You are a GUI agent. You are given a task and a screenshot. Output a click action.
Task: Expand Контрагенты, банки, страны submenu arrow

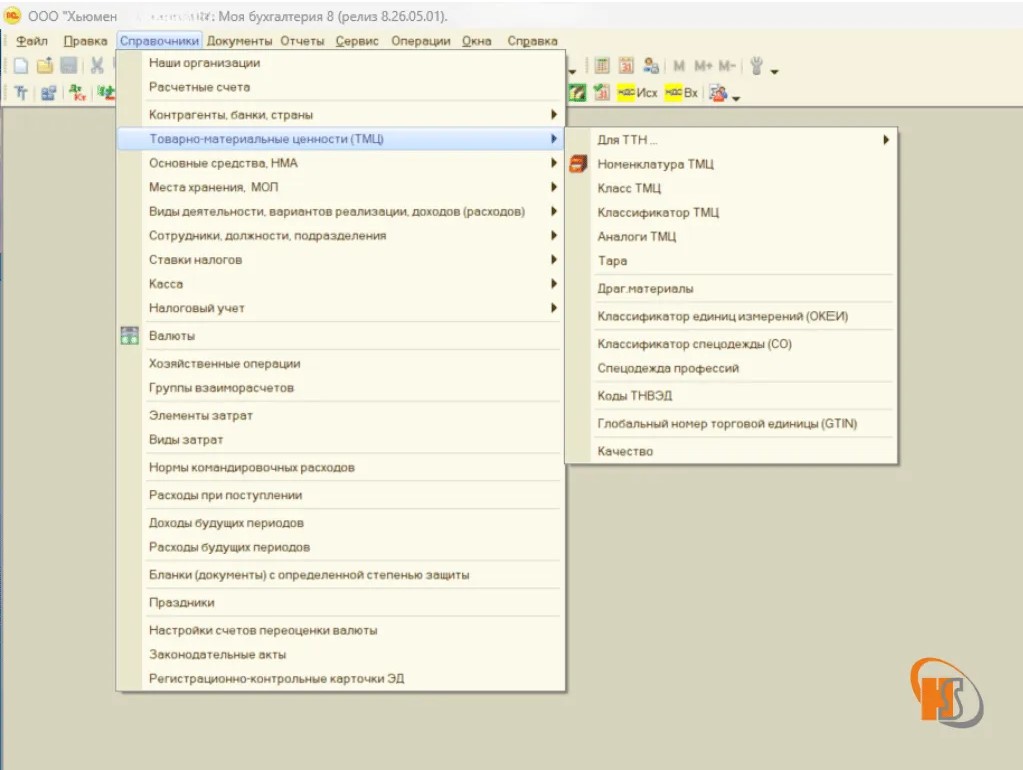click(x=554, y=114)
